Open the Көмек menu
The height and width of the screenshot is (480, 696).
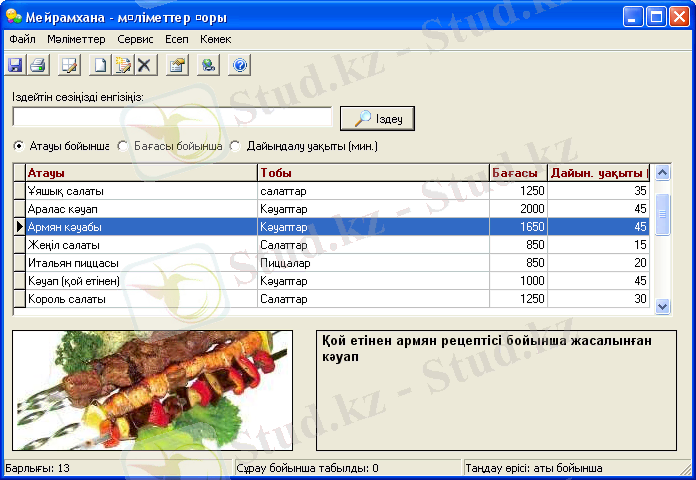pyautogui.click(x=215, y=40)
